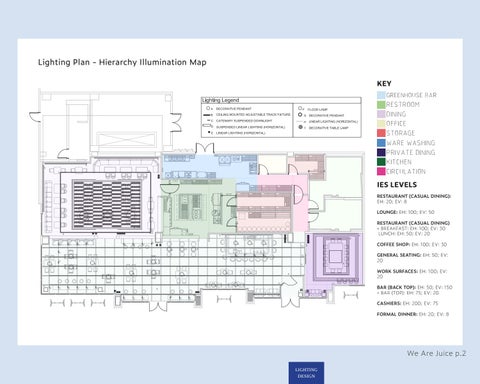Click the 'KEY' heading
Screen dimensions: 480x384
(x=384, y=84)
